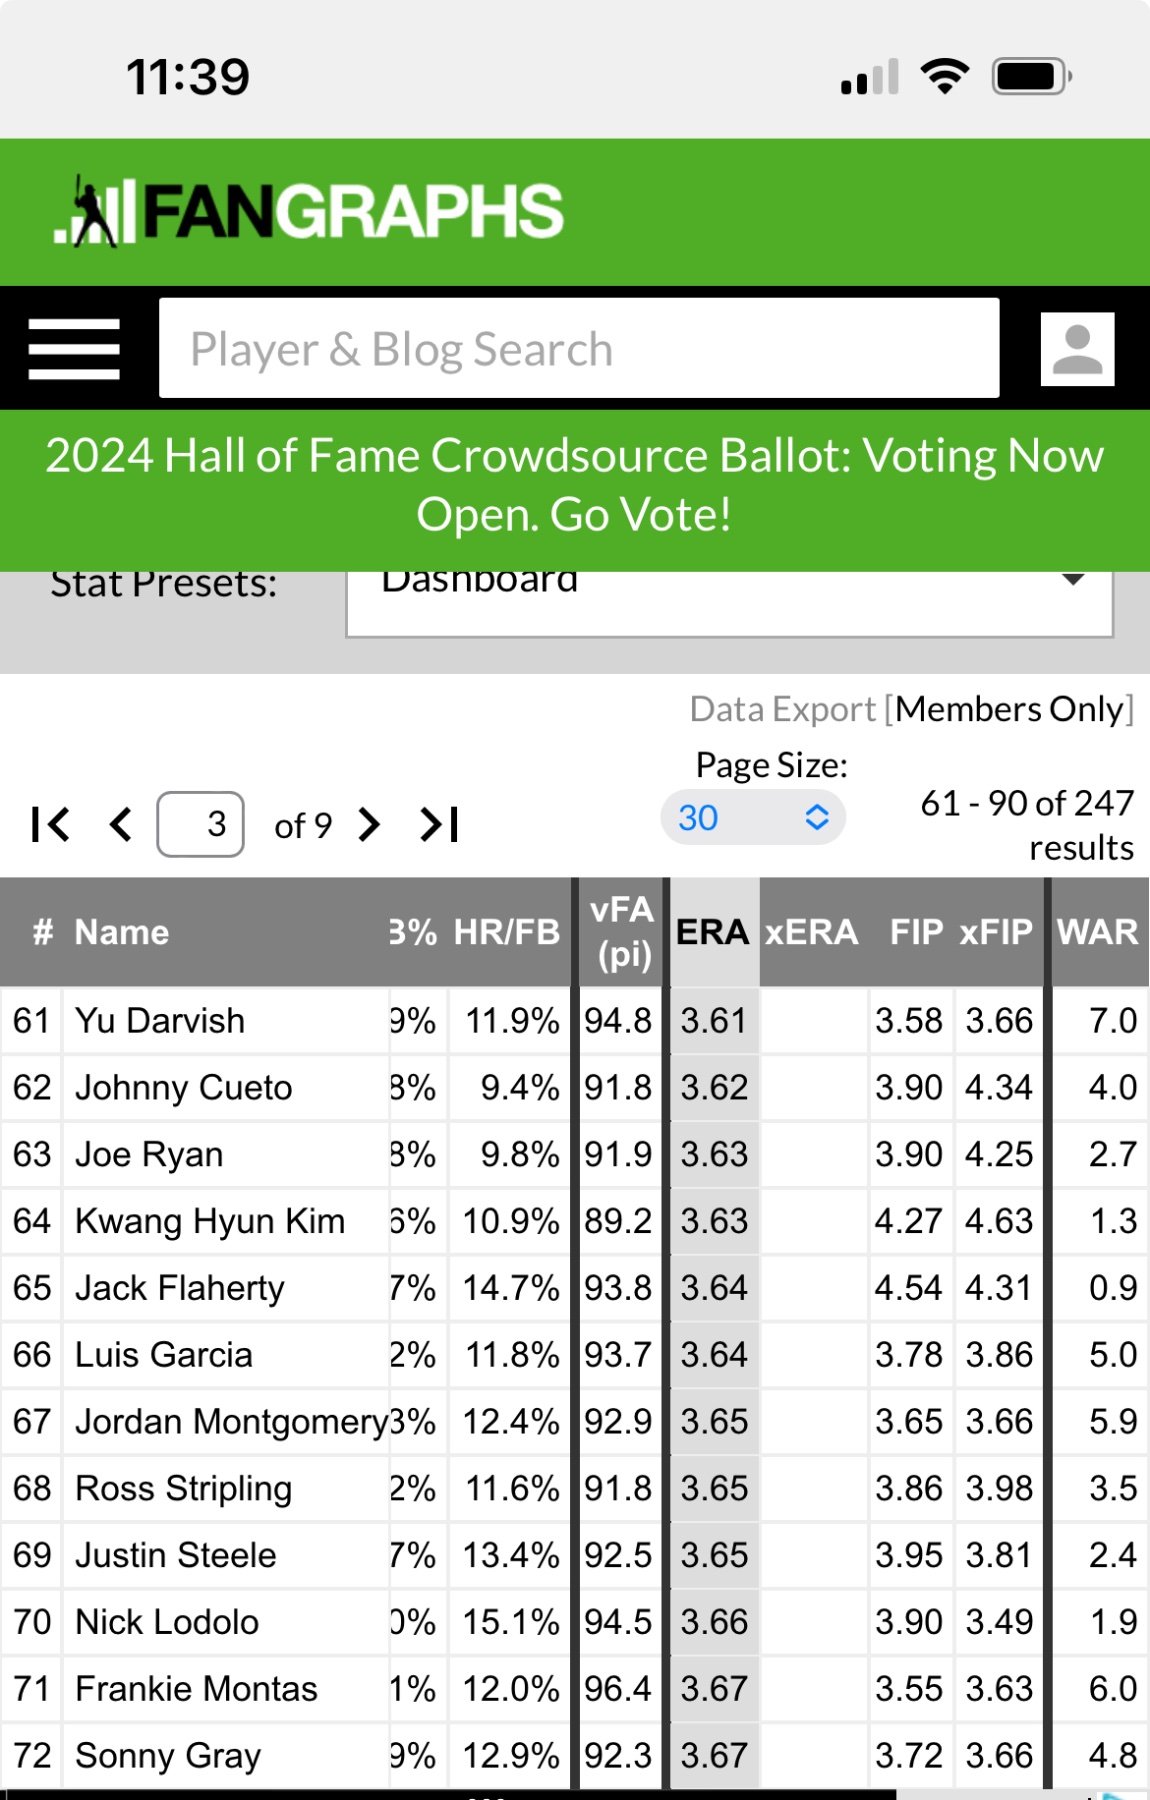Sort by the HR/FB column header
The image size is (1150, 1800).
pos(506,932)
